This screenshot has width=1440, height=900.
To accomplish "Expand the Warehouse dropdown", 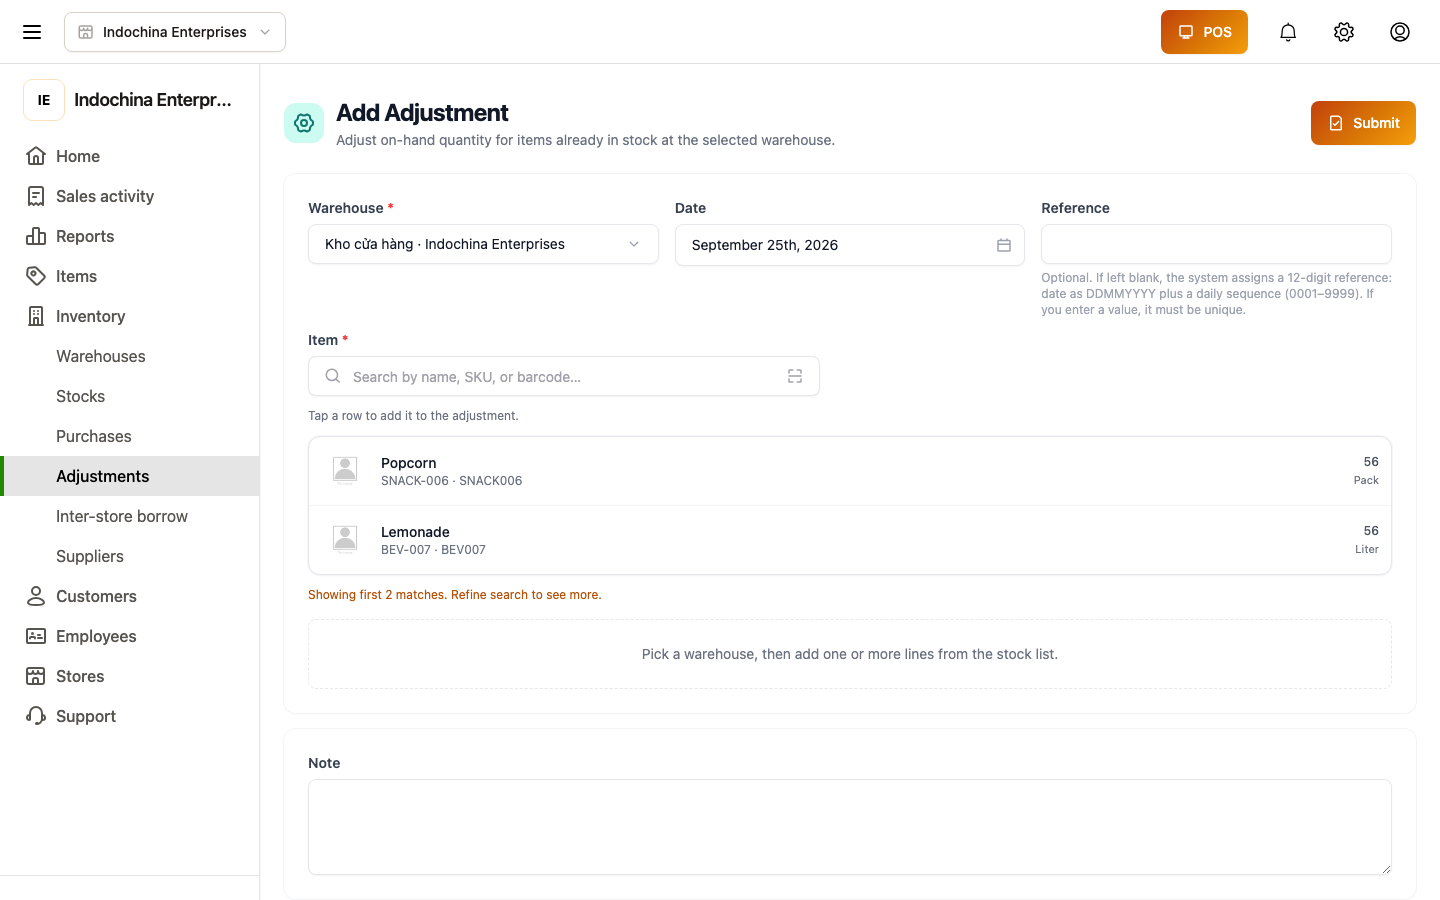I will 483,244.
